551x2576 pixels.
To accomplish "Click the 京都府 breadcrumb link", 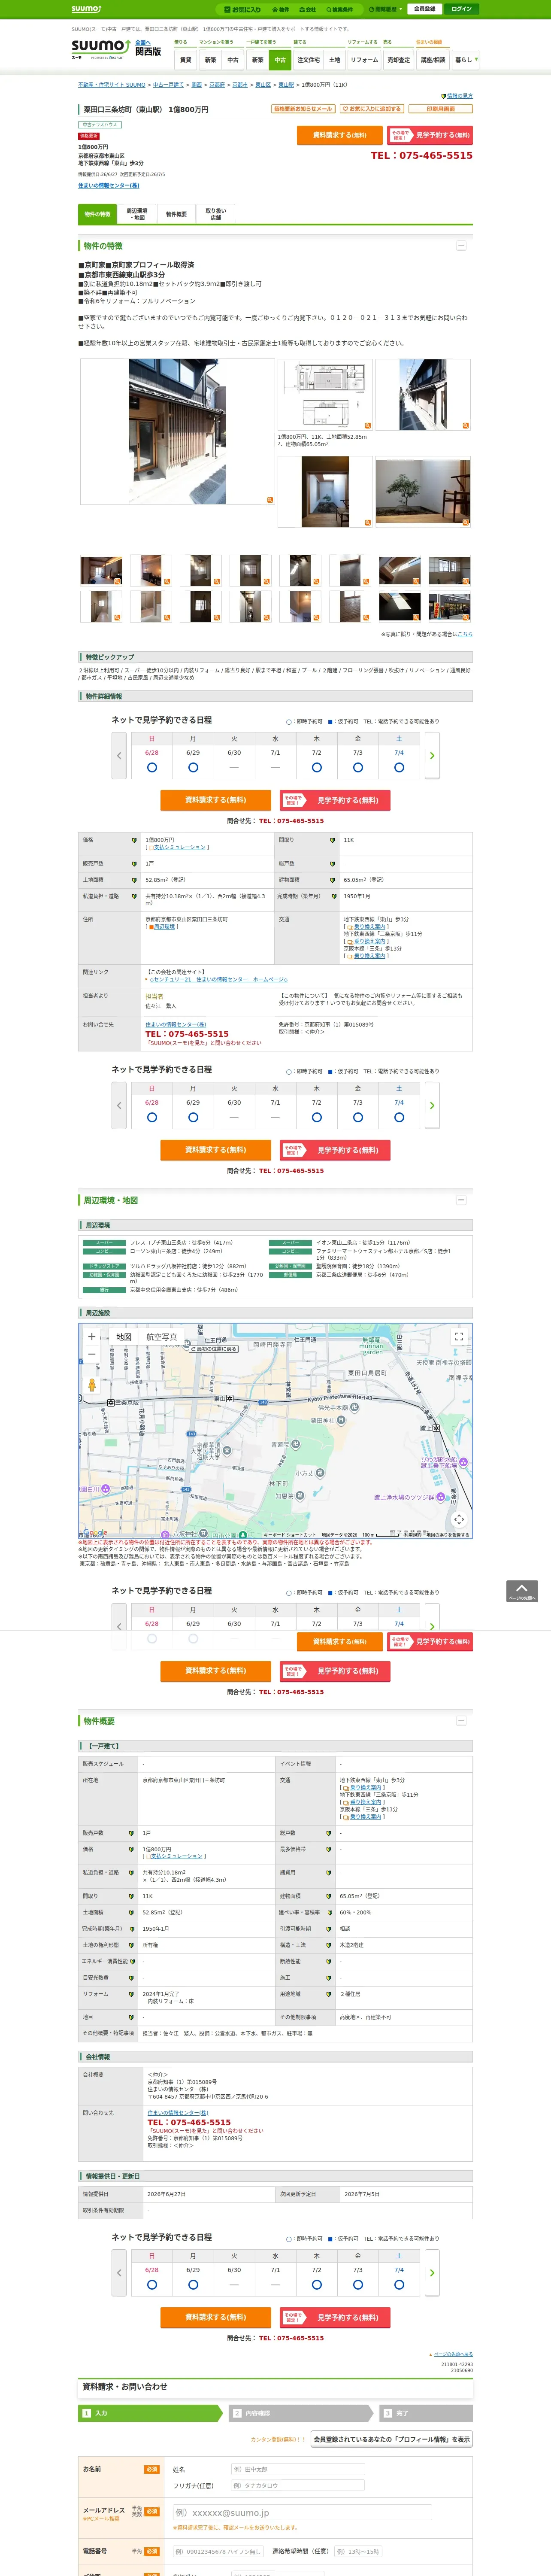I will [x=217, y=85].
